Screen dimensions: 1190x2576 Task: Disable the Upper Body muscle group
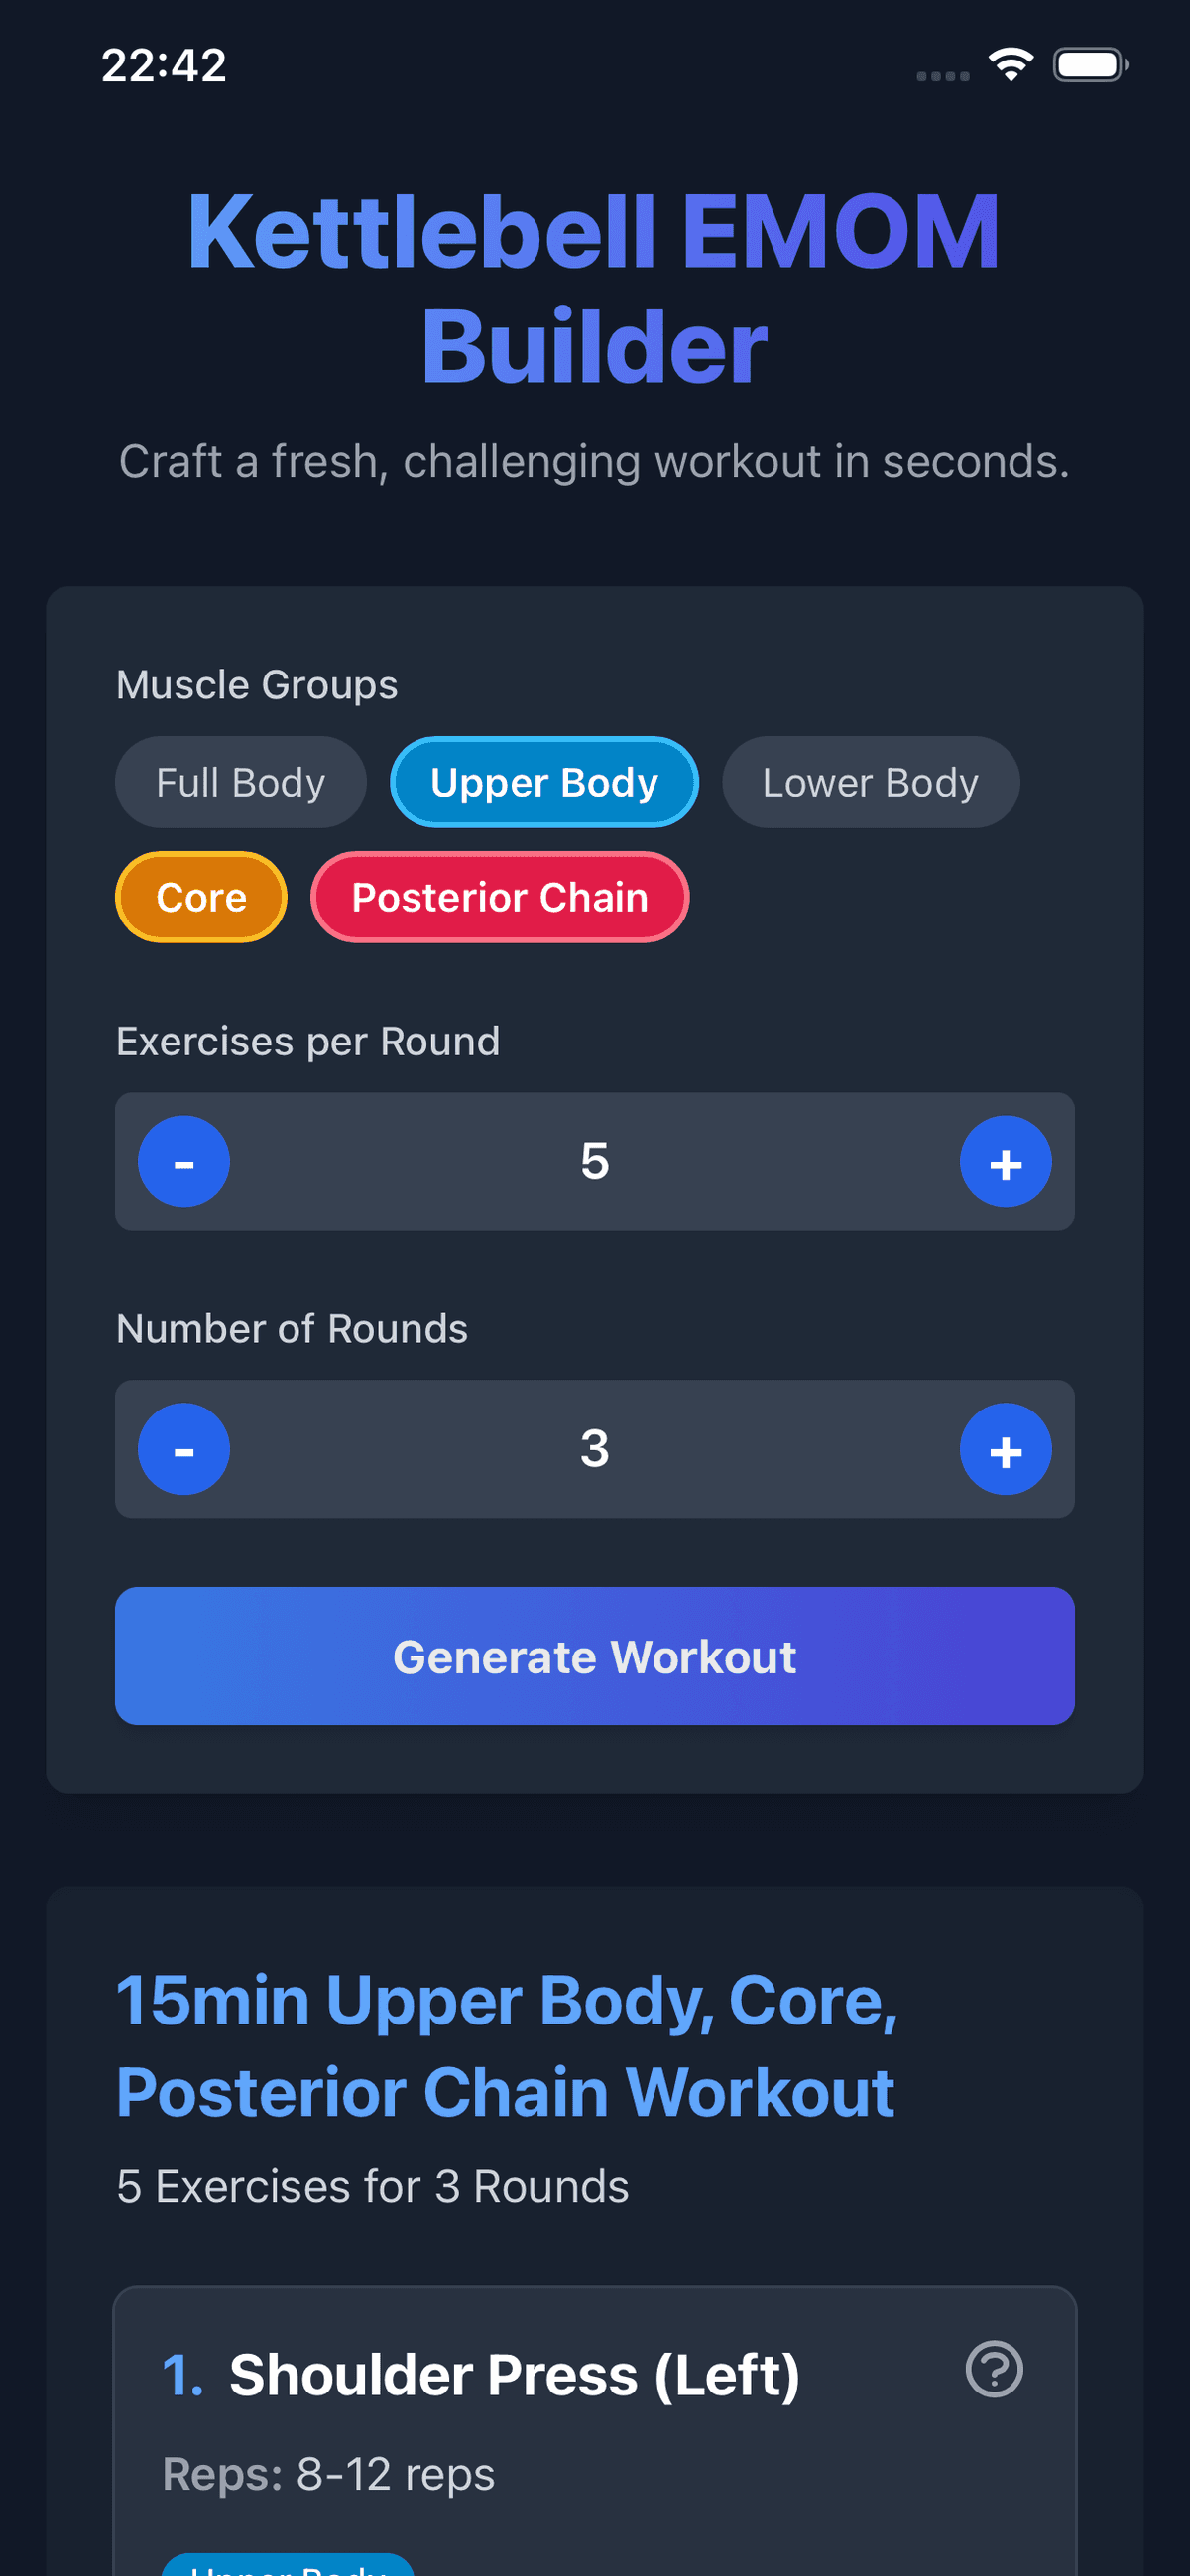click(544, 782)
